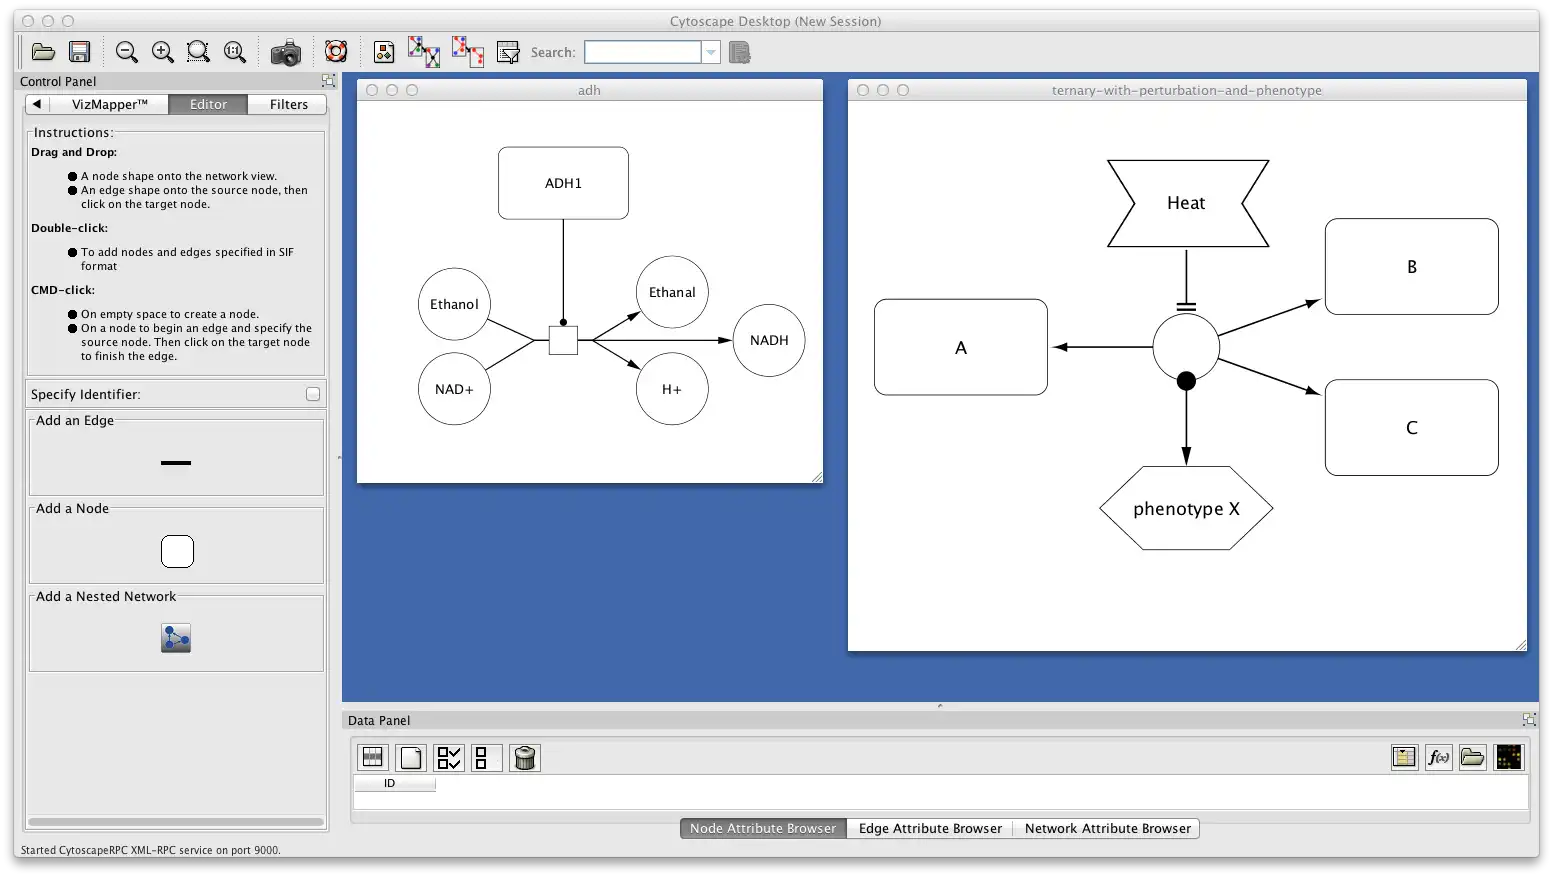Open the help lifebuoy icon
This screenshot has height=877, width=1553.
click(336, 52)
